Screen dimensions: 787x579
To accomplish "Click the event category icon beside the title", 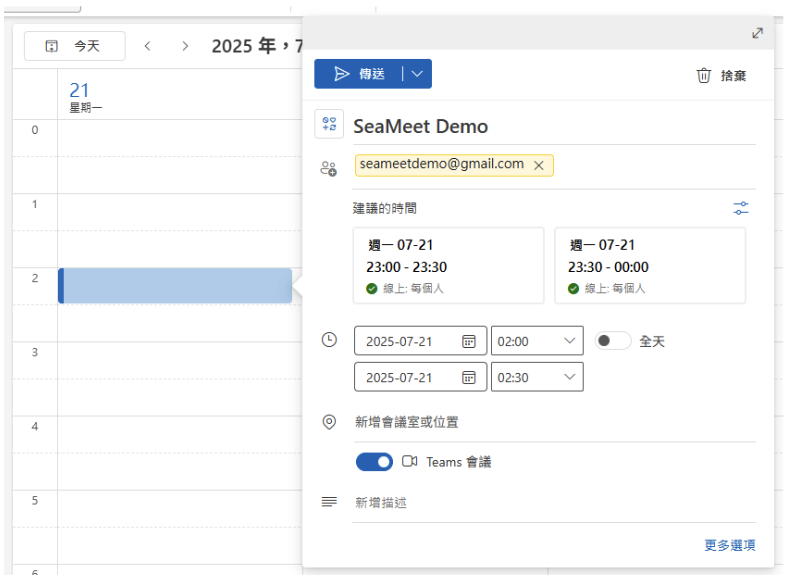I will click(329, 124).
